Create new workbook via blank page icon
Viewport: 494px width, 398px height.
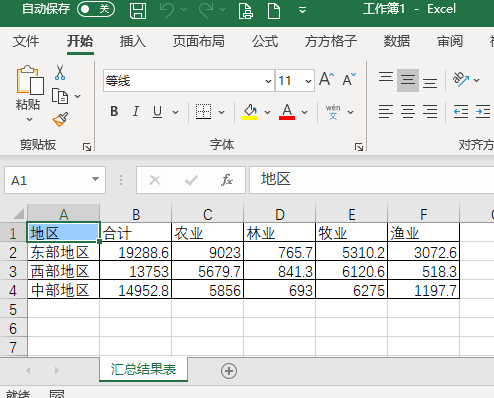click(274, 10)
